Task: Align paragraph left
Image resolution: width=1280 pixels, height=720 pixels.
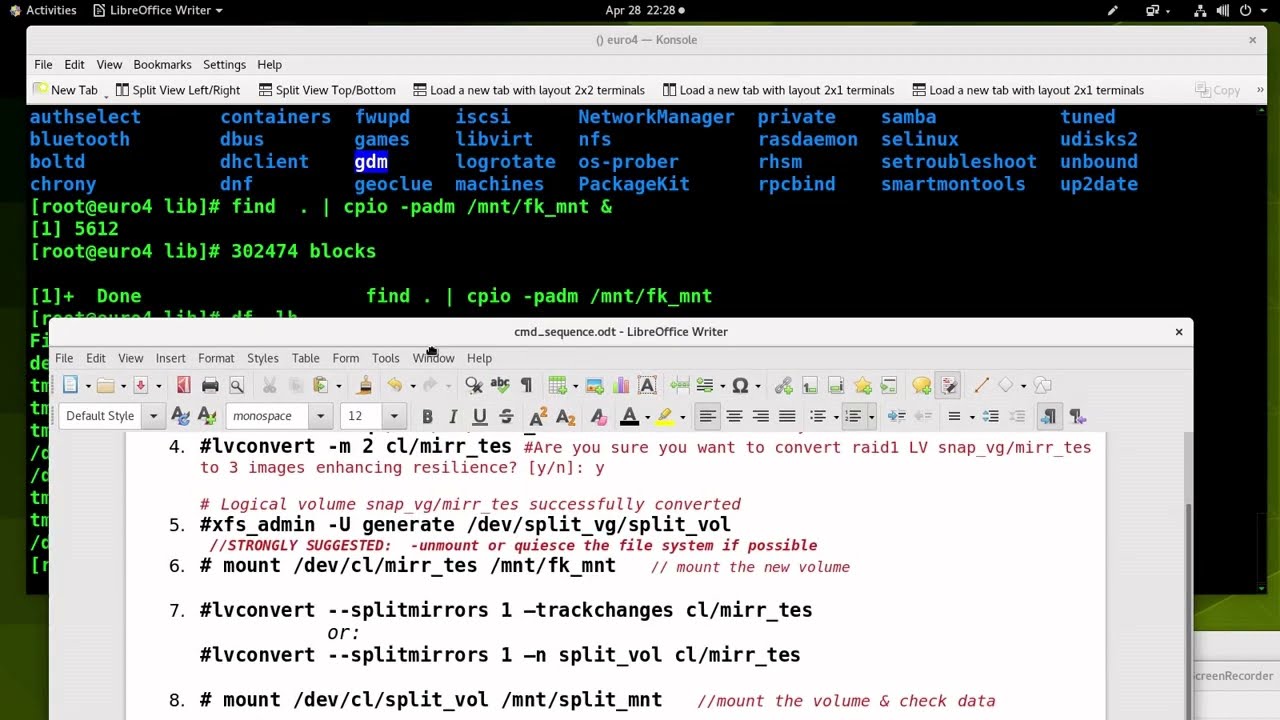Action: (707, 416)
